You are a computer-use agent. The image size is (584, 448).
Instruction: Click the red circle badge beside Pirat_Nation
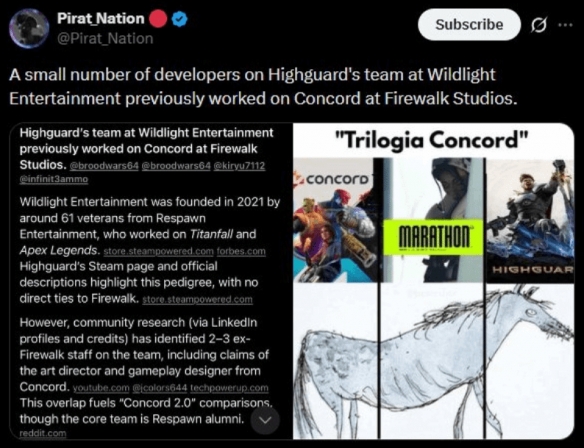tap(159, 19)
